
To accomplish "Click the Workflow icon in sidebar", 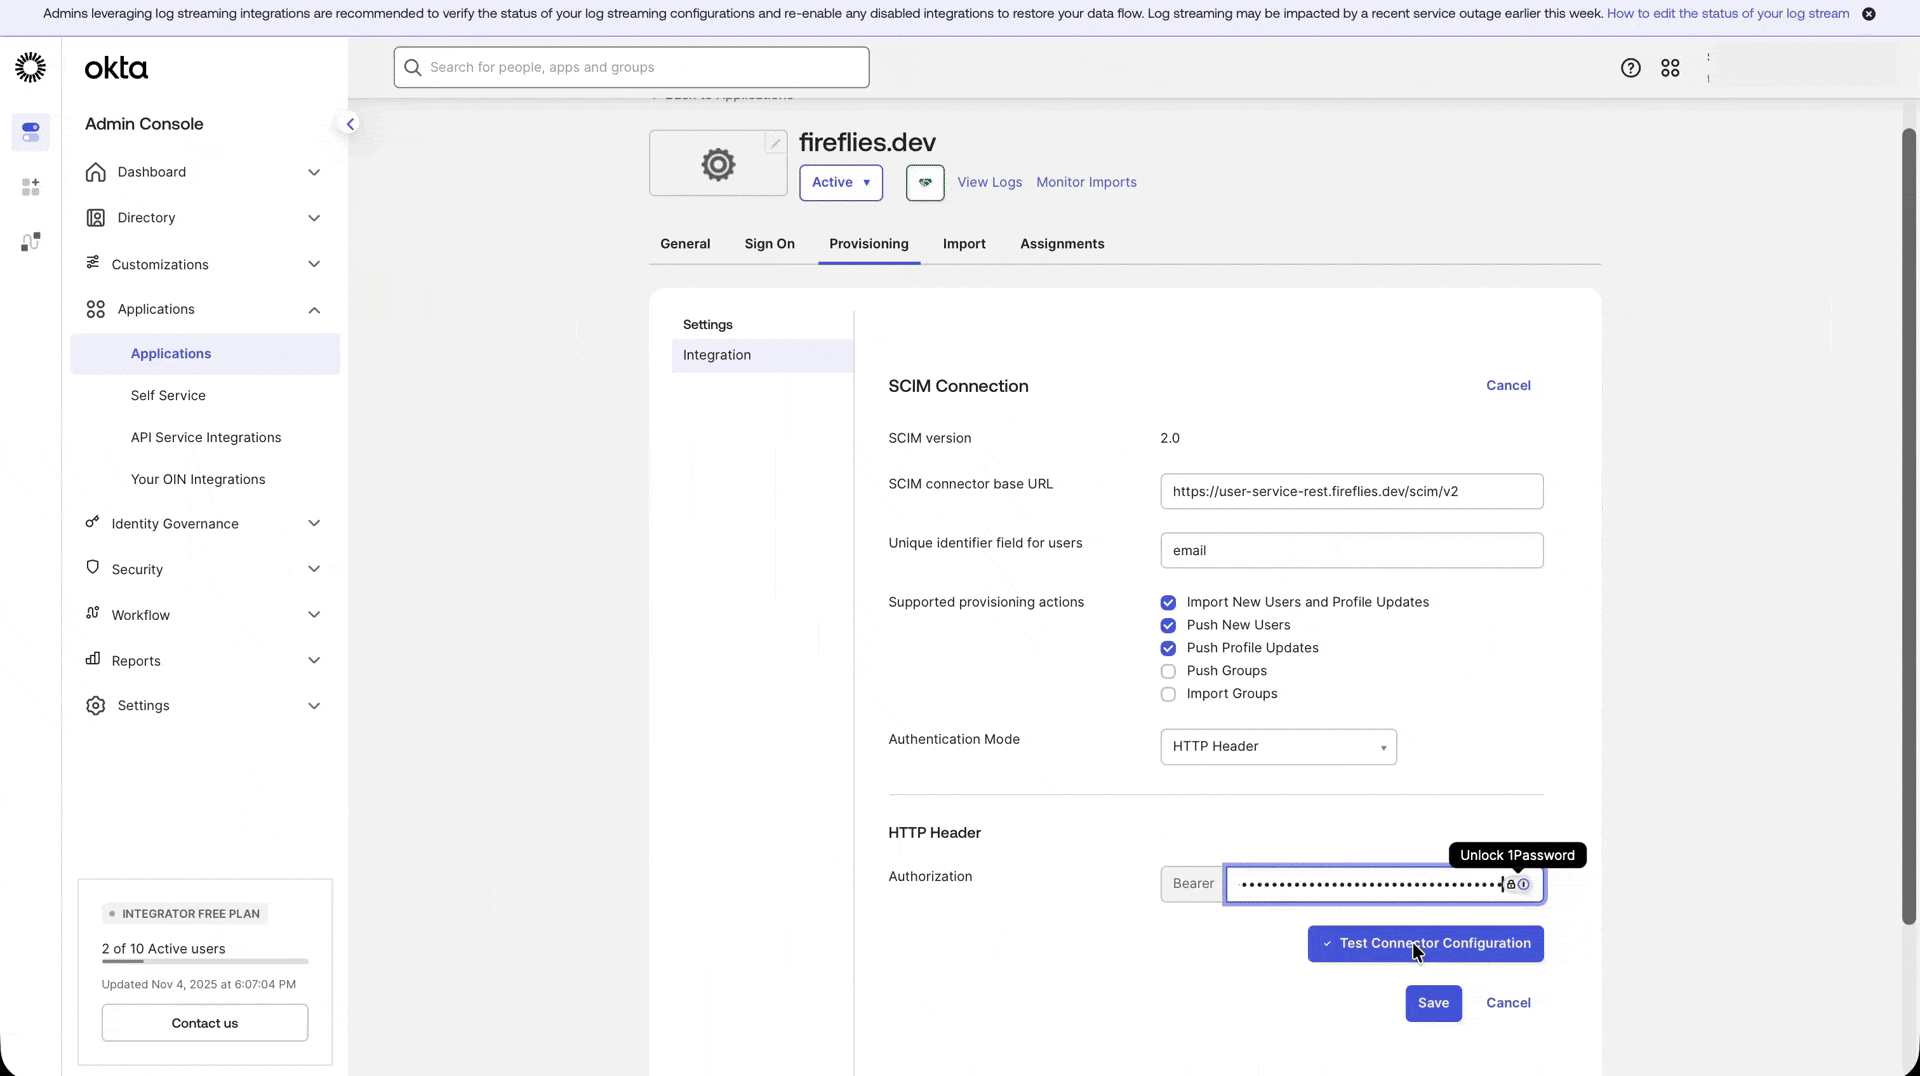I will tap(92, 613).
